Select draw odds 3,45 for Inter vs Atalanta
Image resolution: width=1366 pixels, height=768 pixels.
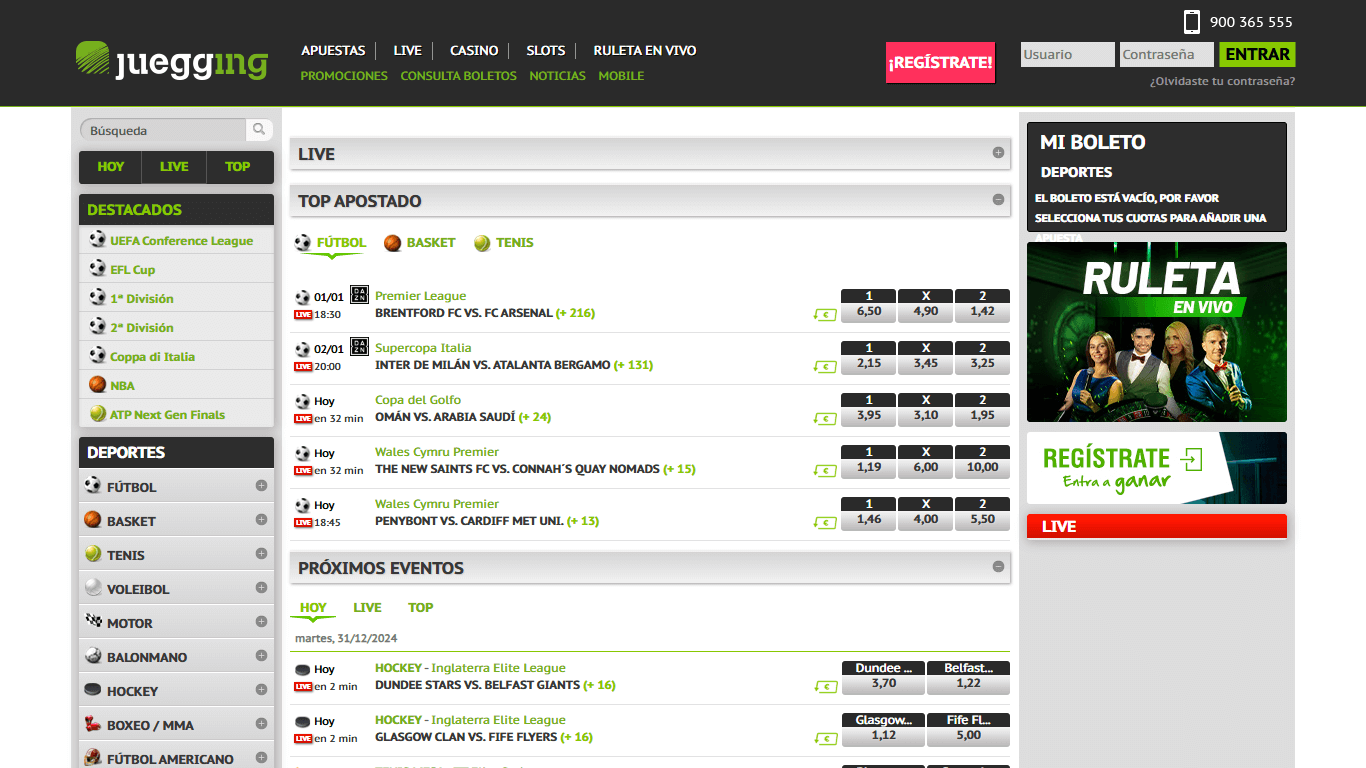tap(926, 364)
